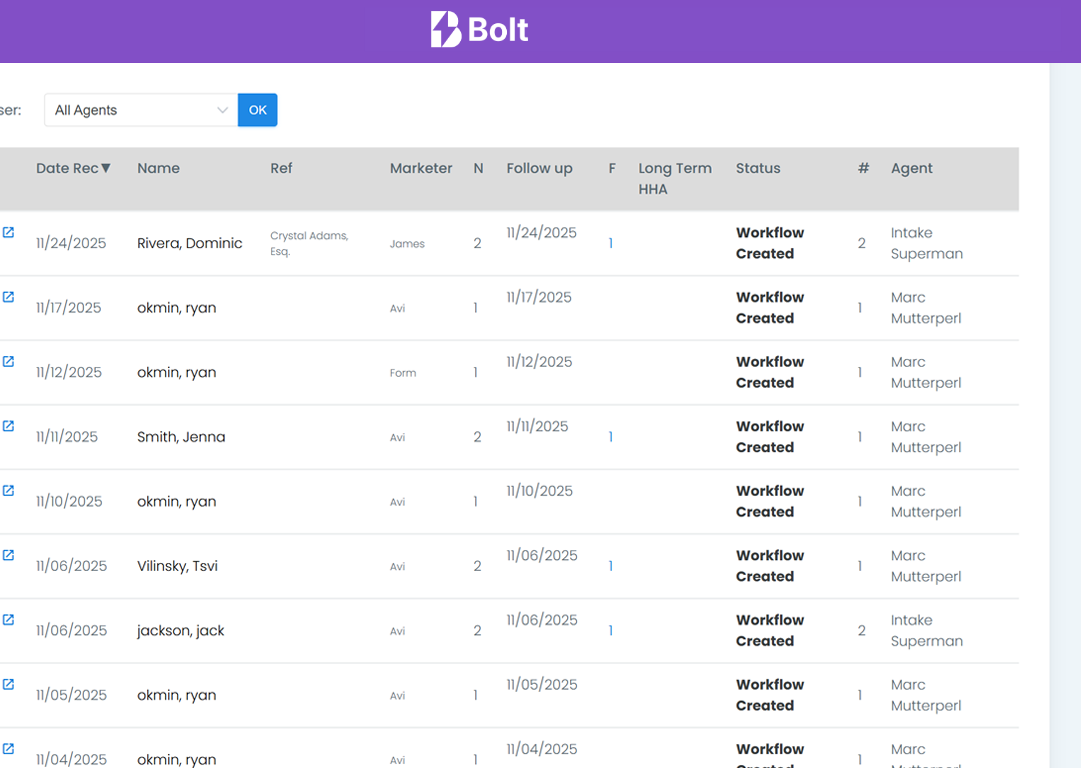Click the Status column header
Image resolution: width=1081 pixels, height=768 pixels.
click(x=758, y=168)
